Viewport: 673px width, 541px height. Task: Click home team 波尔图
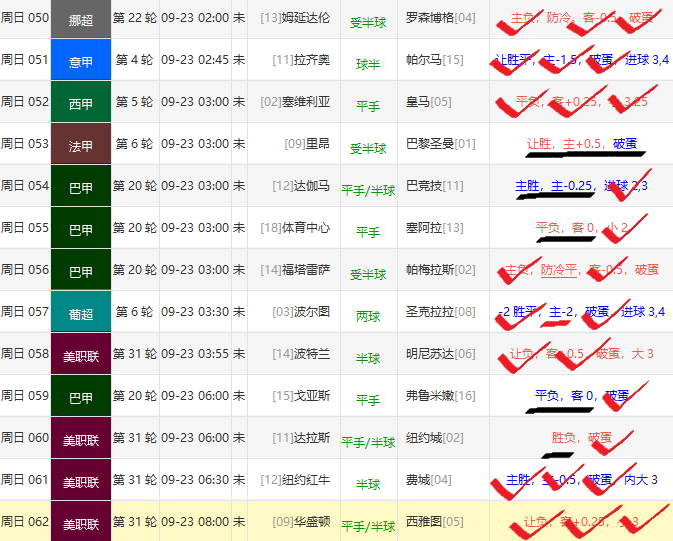pos(309,312)
